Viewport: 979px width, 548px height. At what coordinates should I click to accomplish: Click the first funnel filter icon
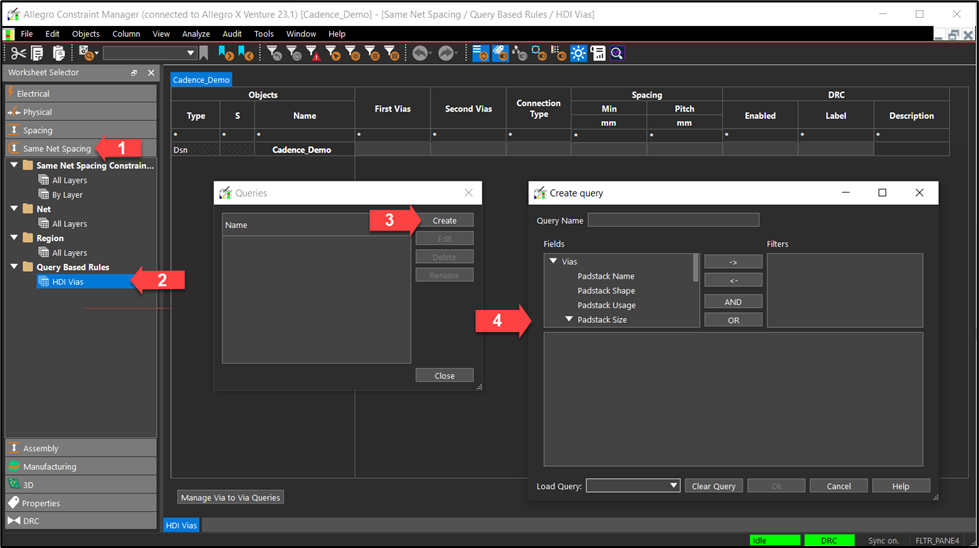click(274, 54)
